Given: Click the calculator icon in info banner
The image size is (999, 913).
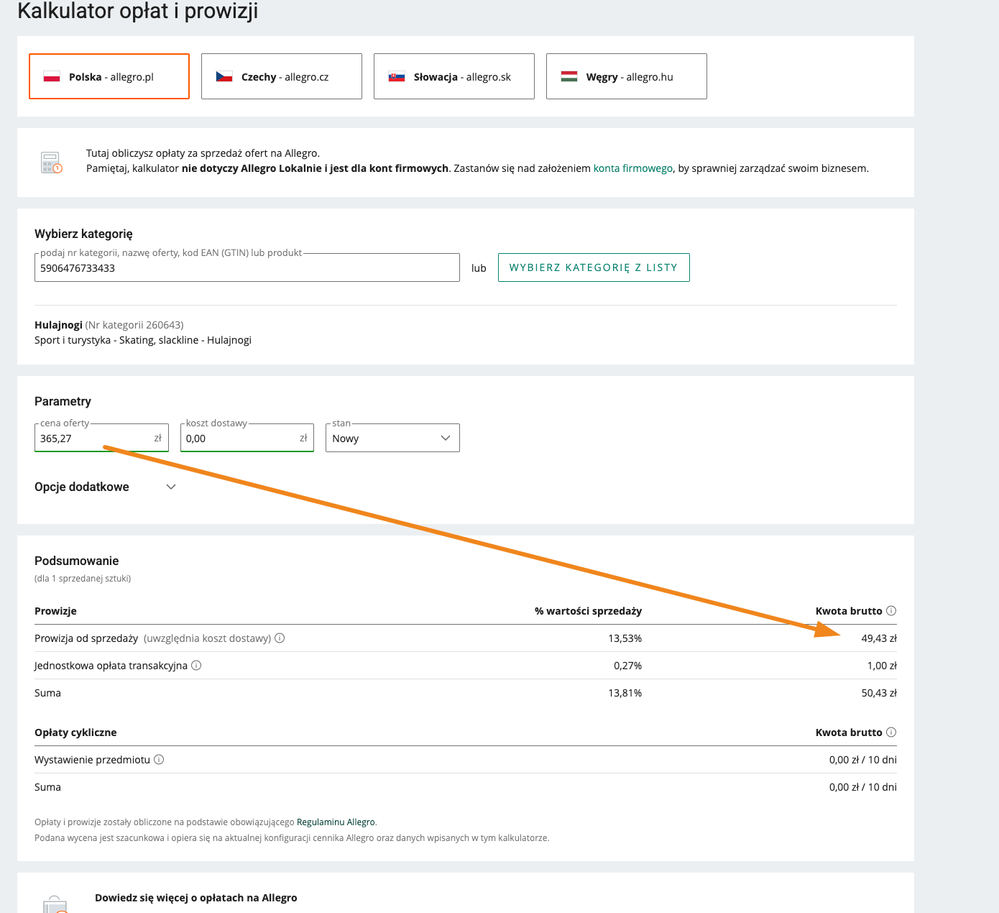Looking at the screenshot, I should 51,162.
